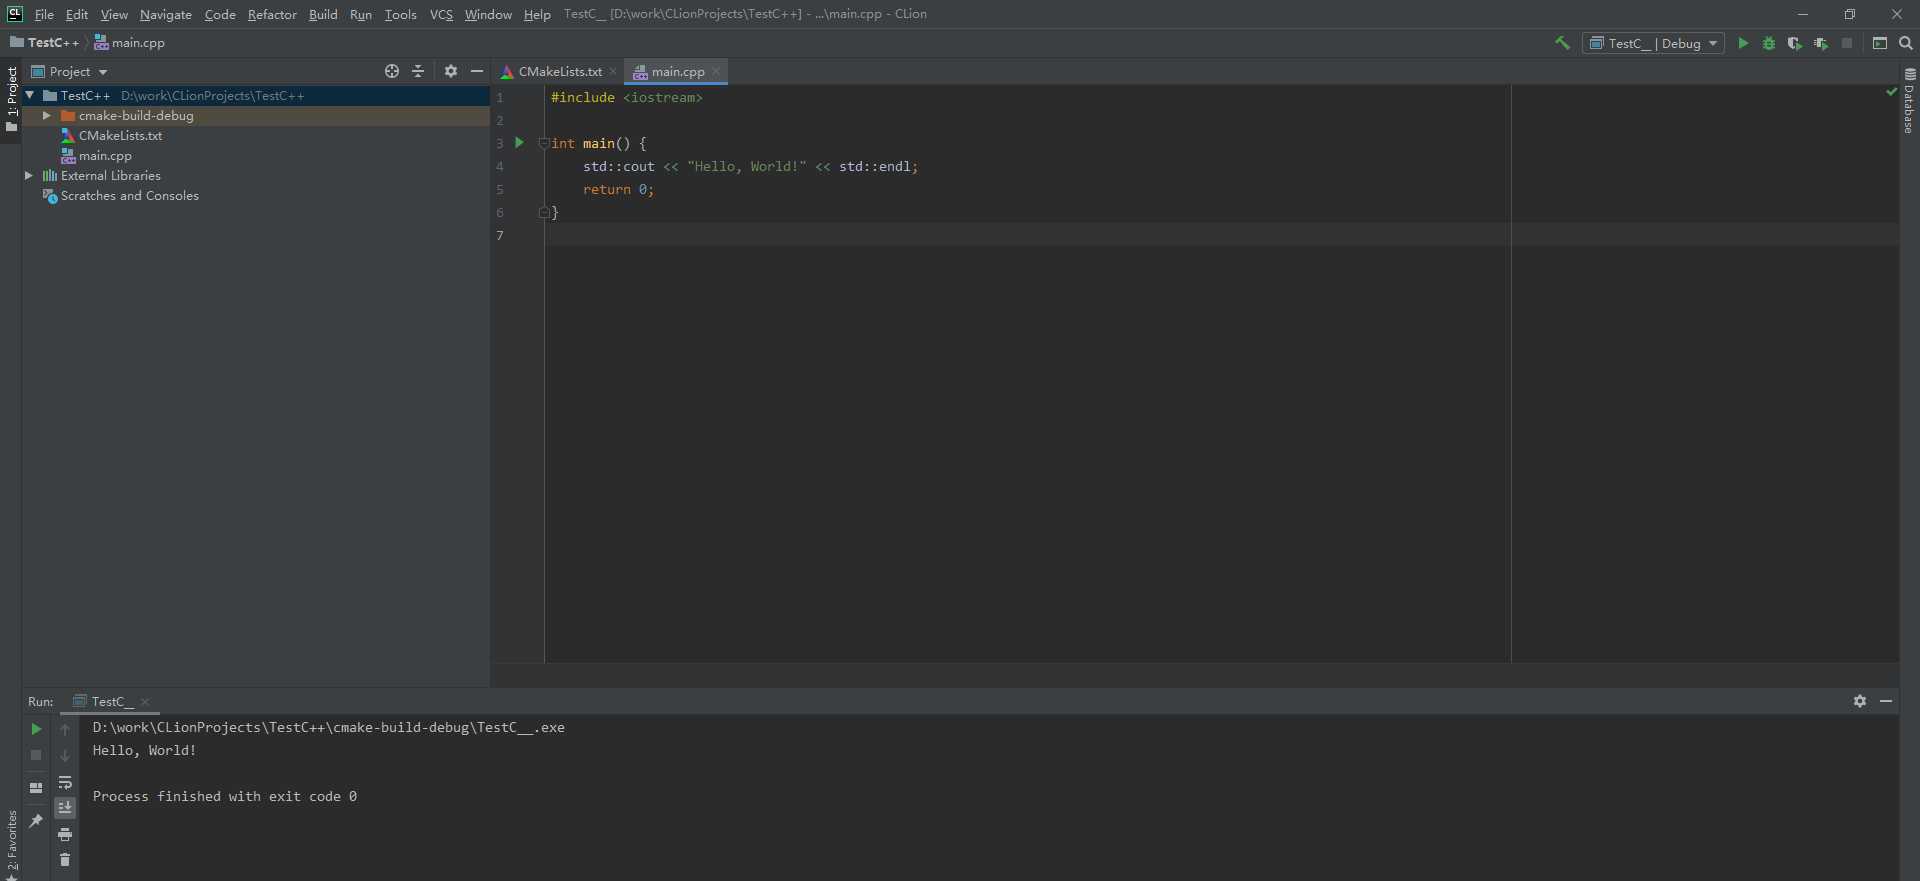Collapse the TestC++ root folder

(30, 95)
